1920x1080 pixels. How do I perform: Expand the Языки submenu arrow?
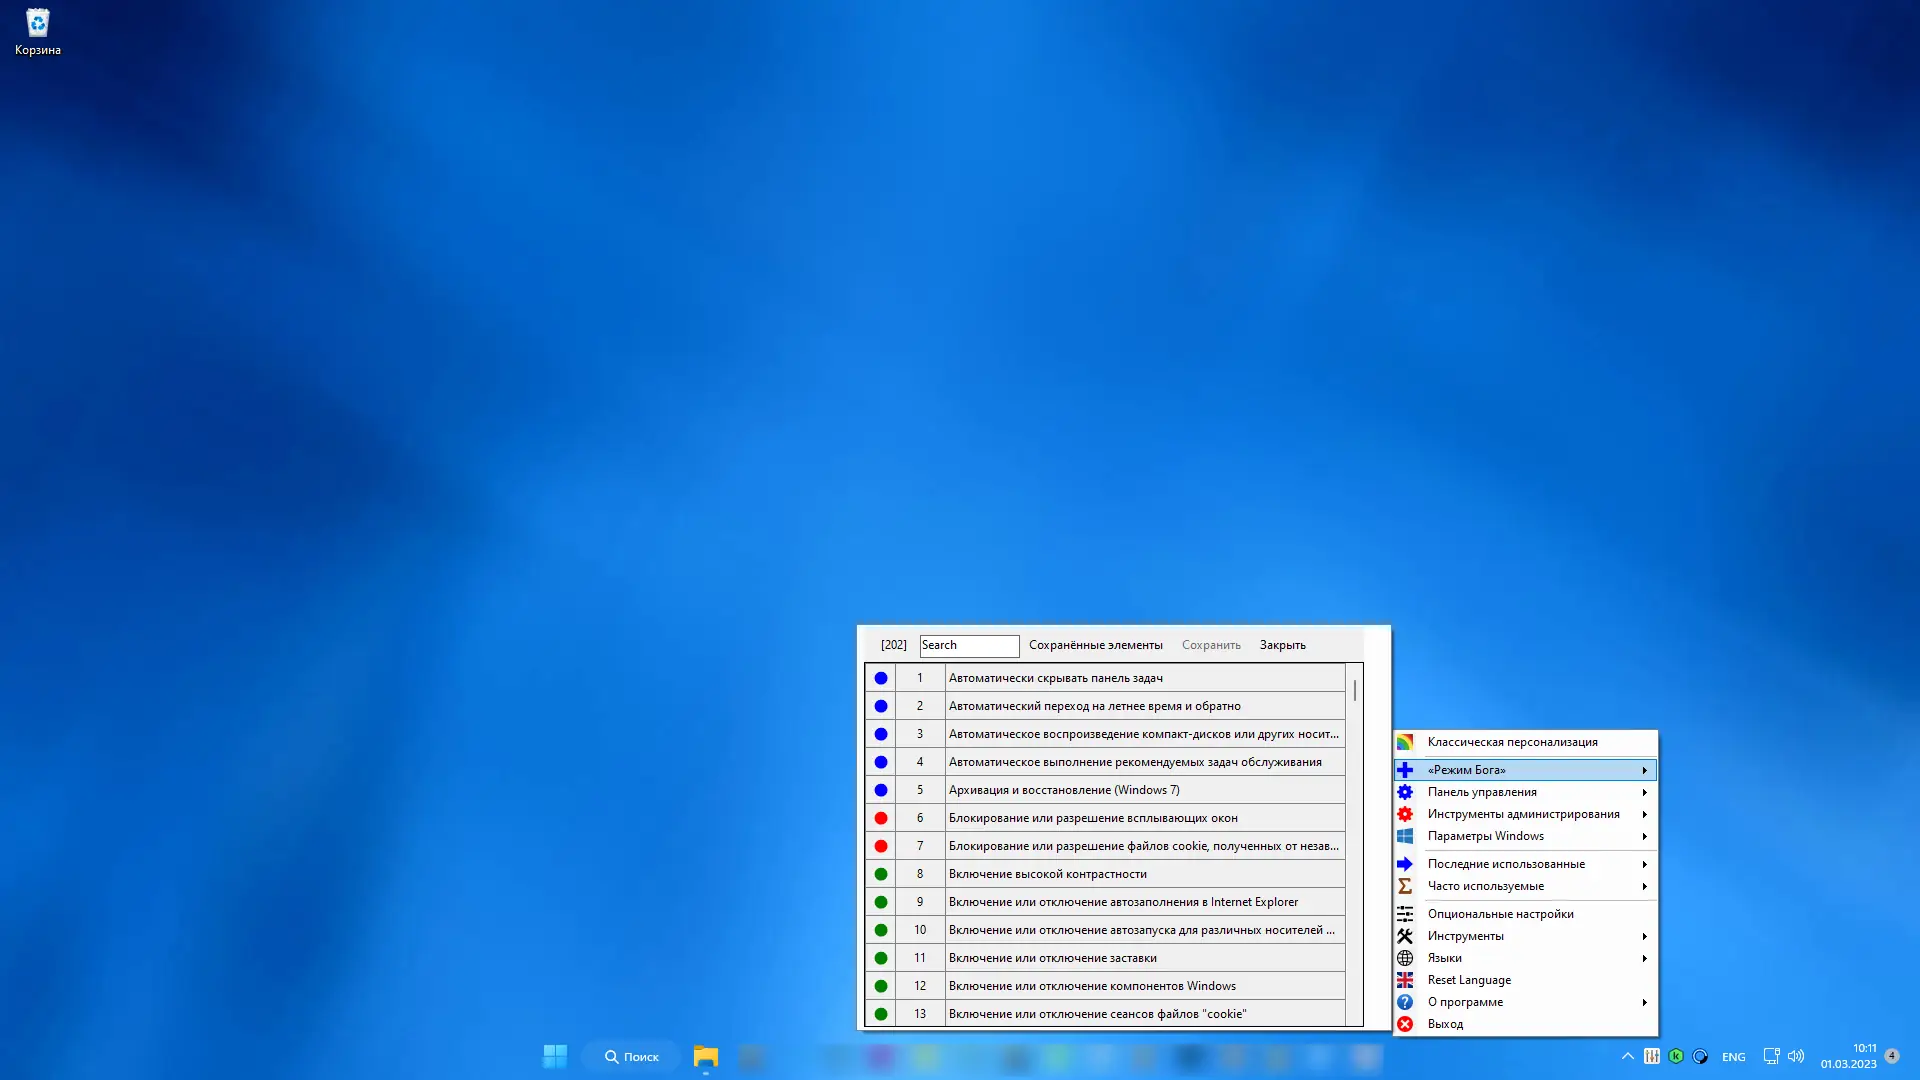1644,958
